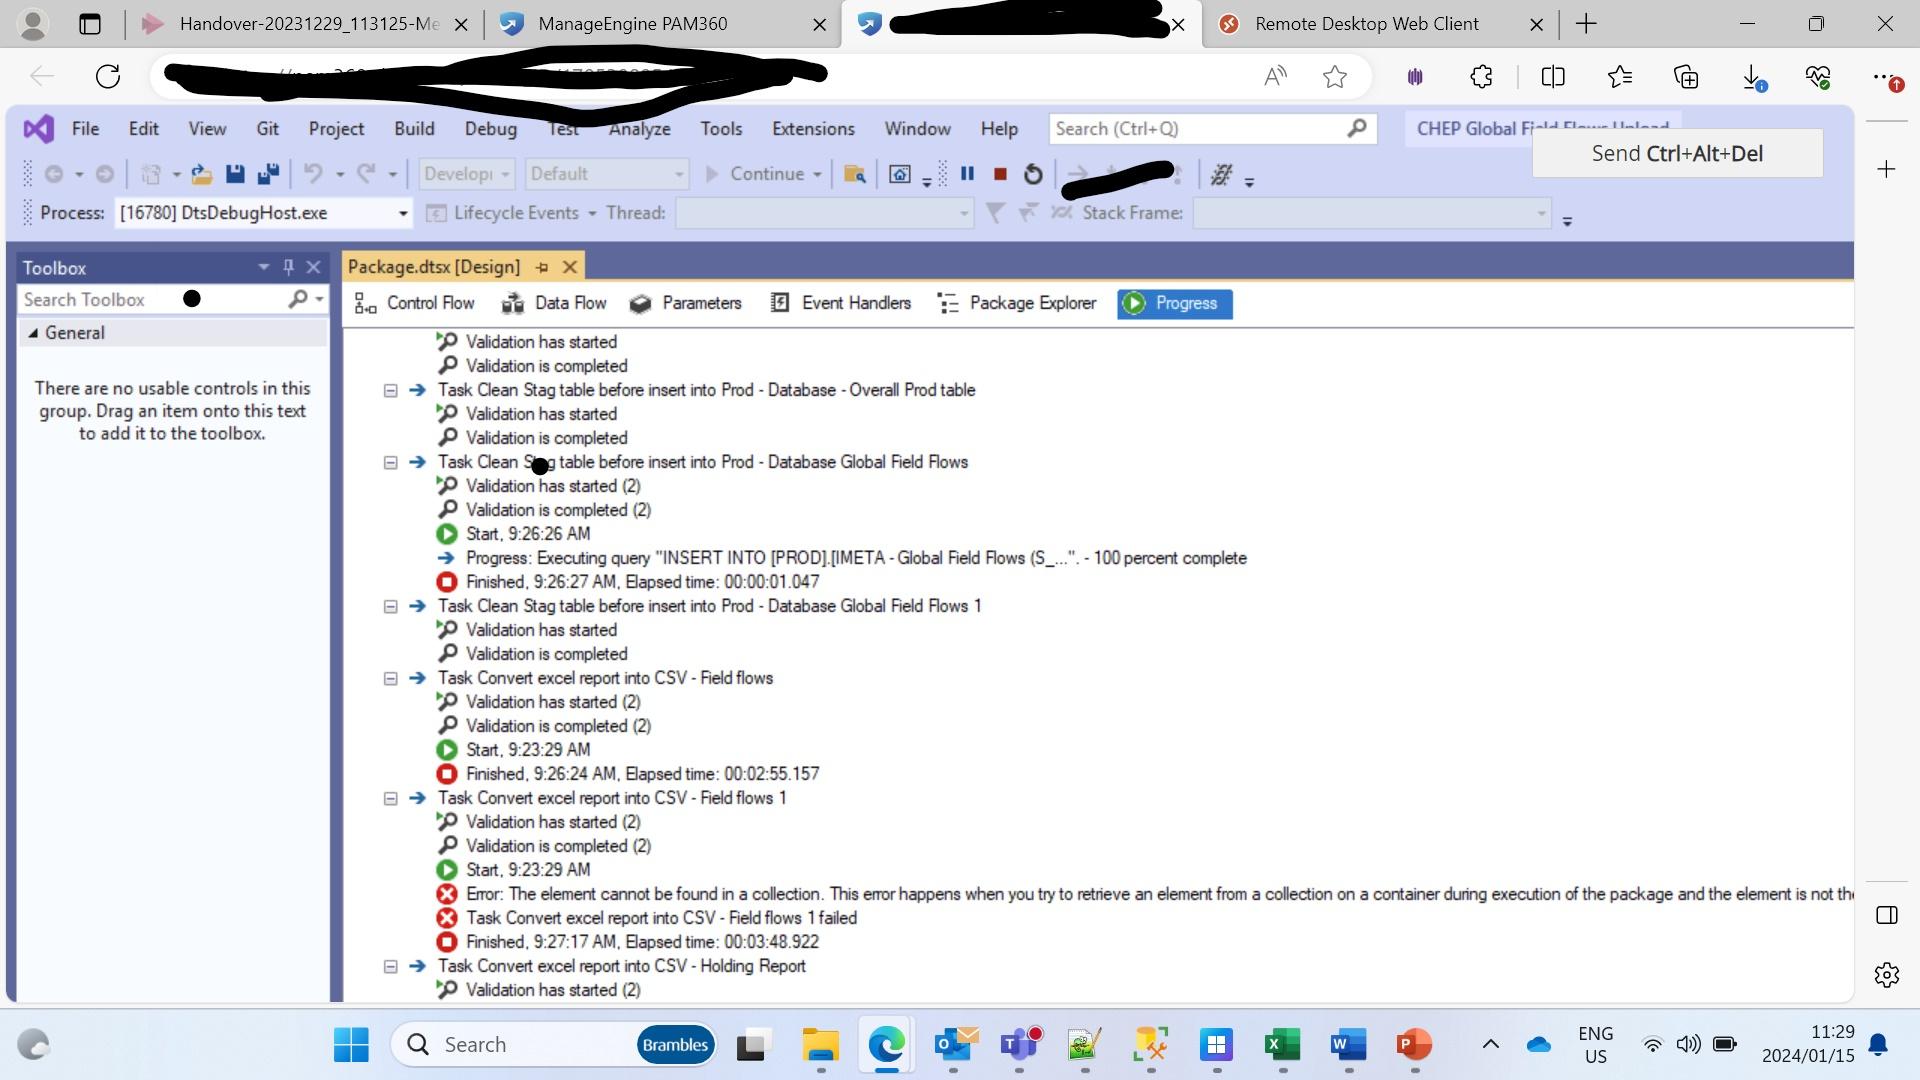Image resolution: width=1920 pixels, height=1080 pixels.
Task: Click the Pause debugging icon
Action: click(967, 174)
